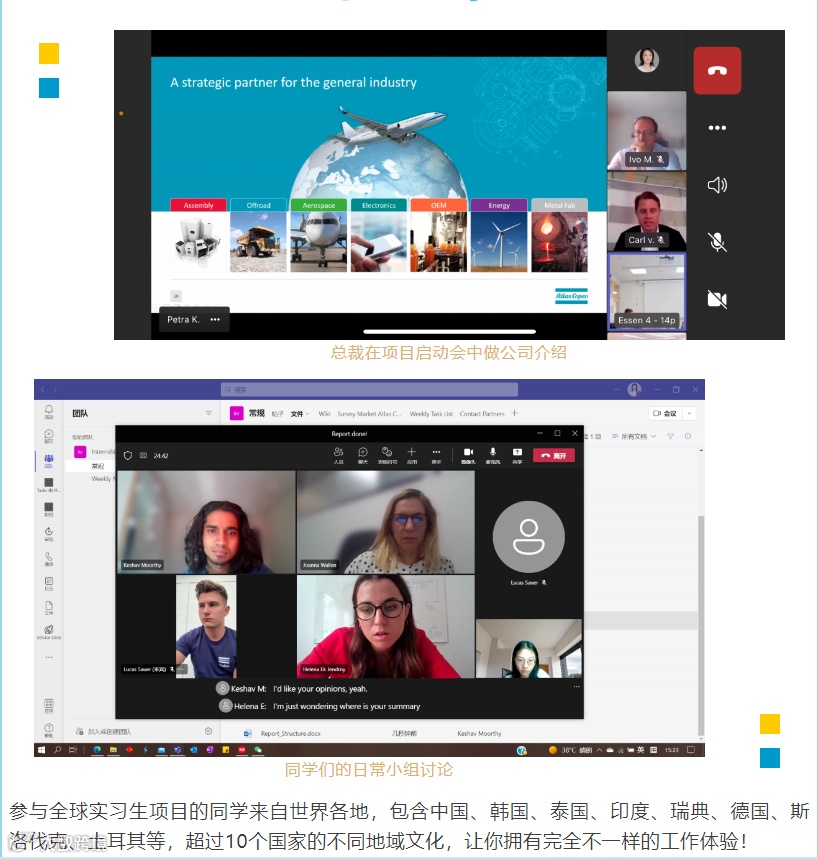Hang up with the red end-call button in the slide meeting
The image size is (818, 859).
[717, 70]
